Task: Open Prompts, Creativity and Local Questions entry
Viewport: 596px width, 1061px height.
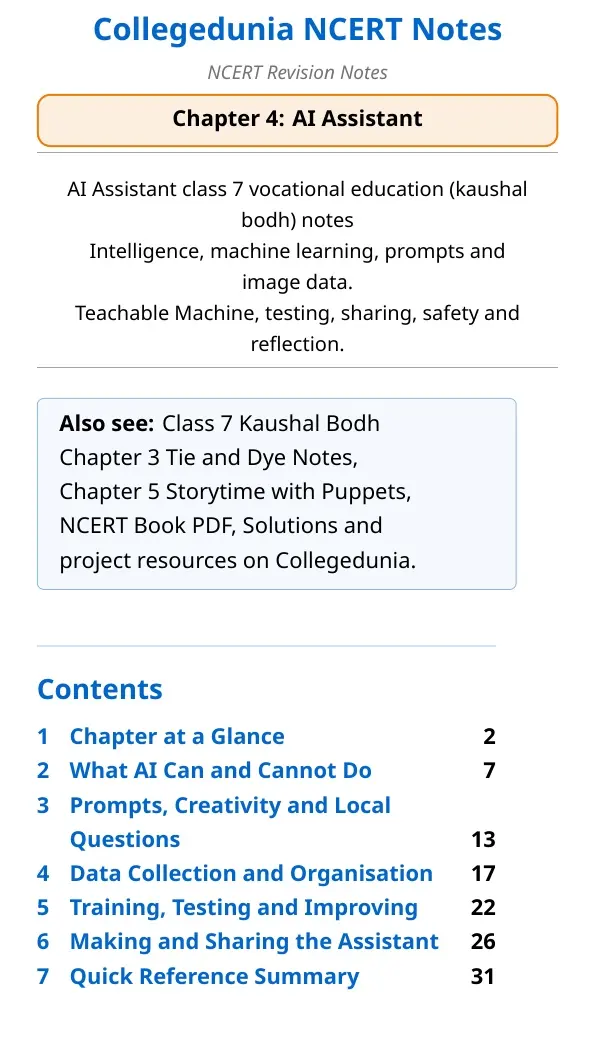Action: point(230,822)
